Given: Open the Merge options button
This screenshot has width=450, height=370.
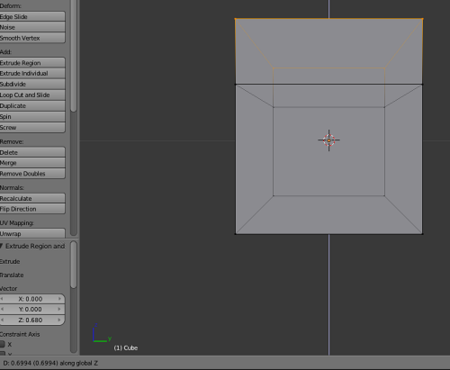Looking at the screenshot, I should (x=32, y=163).
